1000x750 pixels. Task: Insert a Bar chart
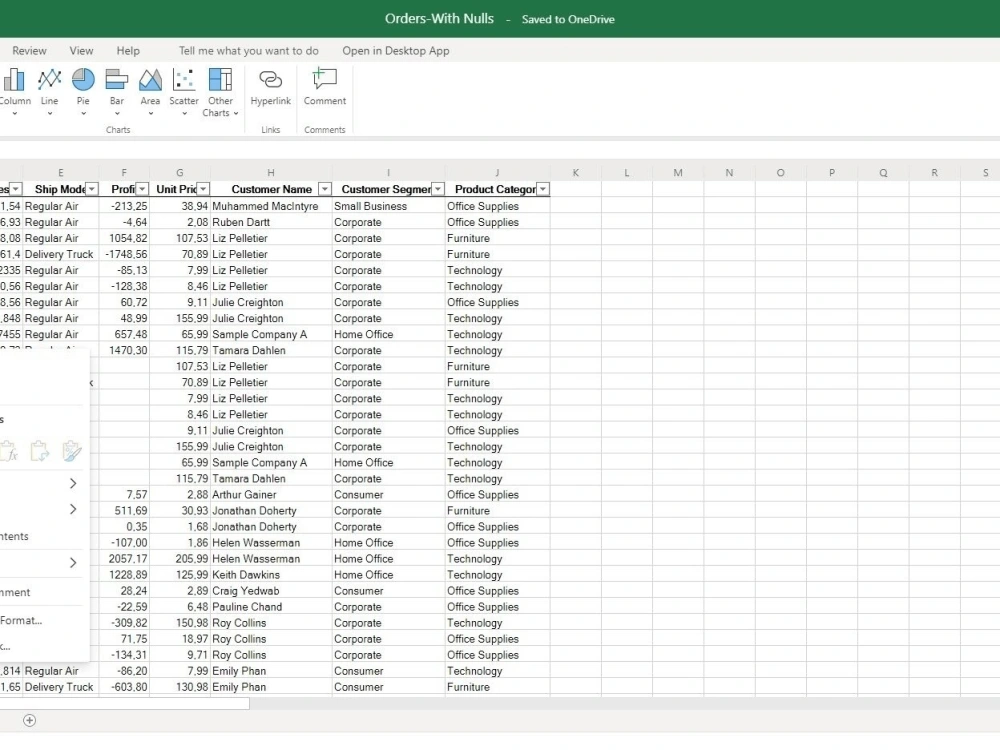(x=117, y=86)
